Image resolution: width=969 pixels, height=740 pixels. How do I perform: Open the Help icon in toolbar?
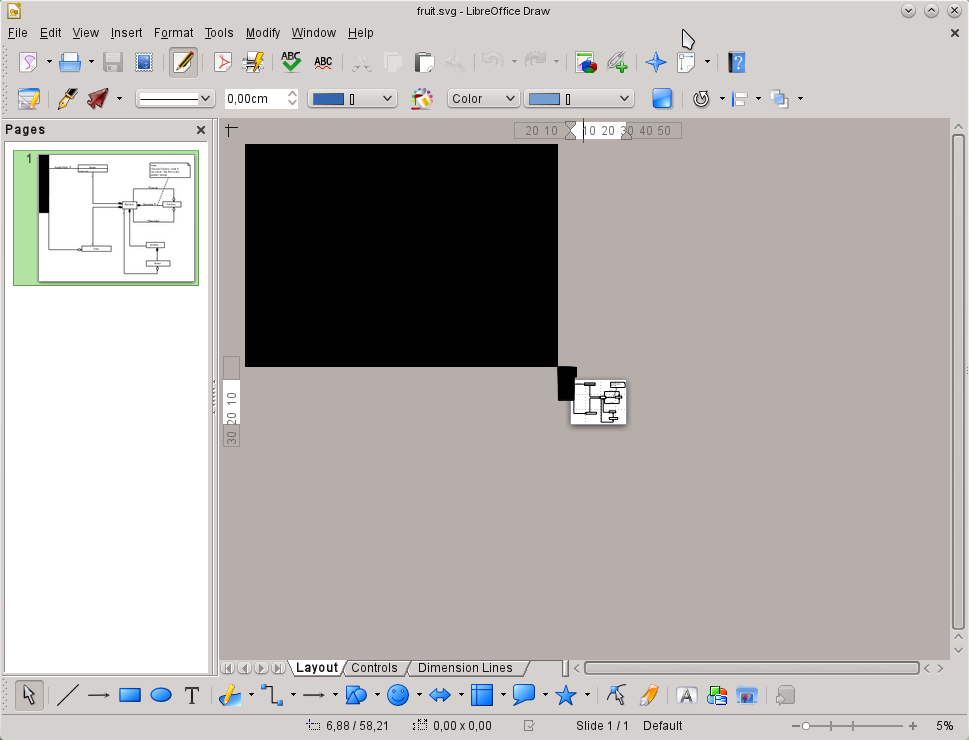pos(737,63)
